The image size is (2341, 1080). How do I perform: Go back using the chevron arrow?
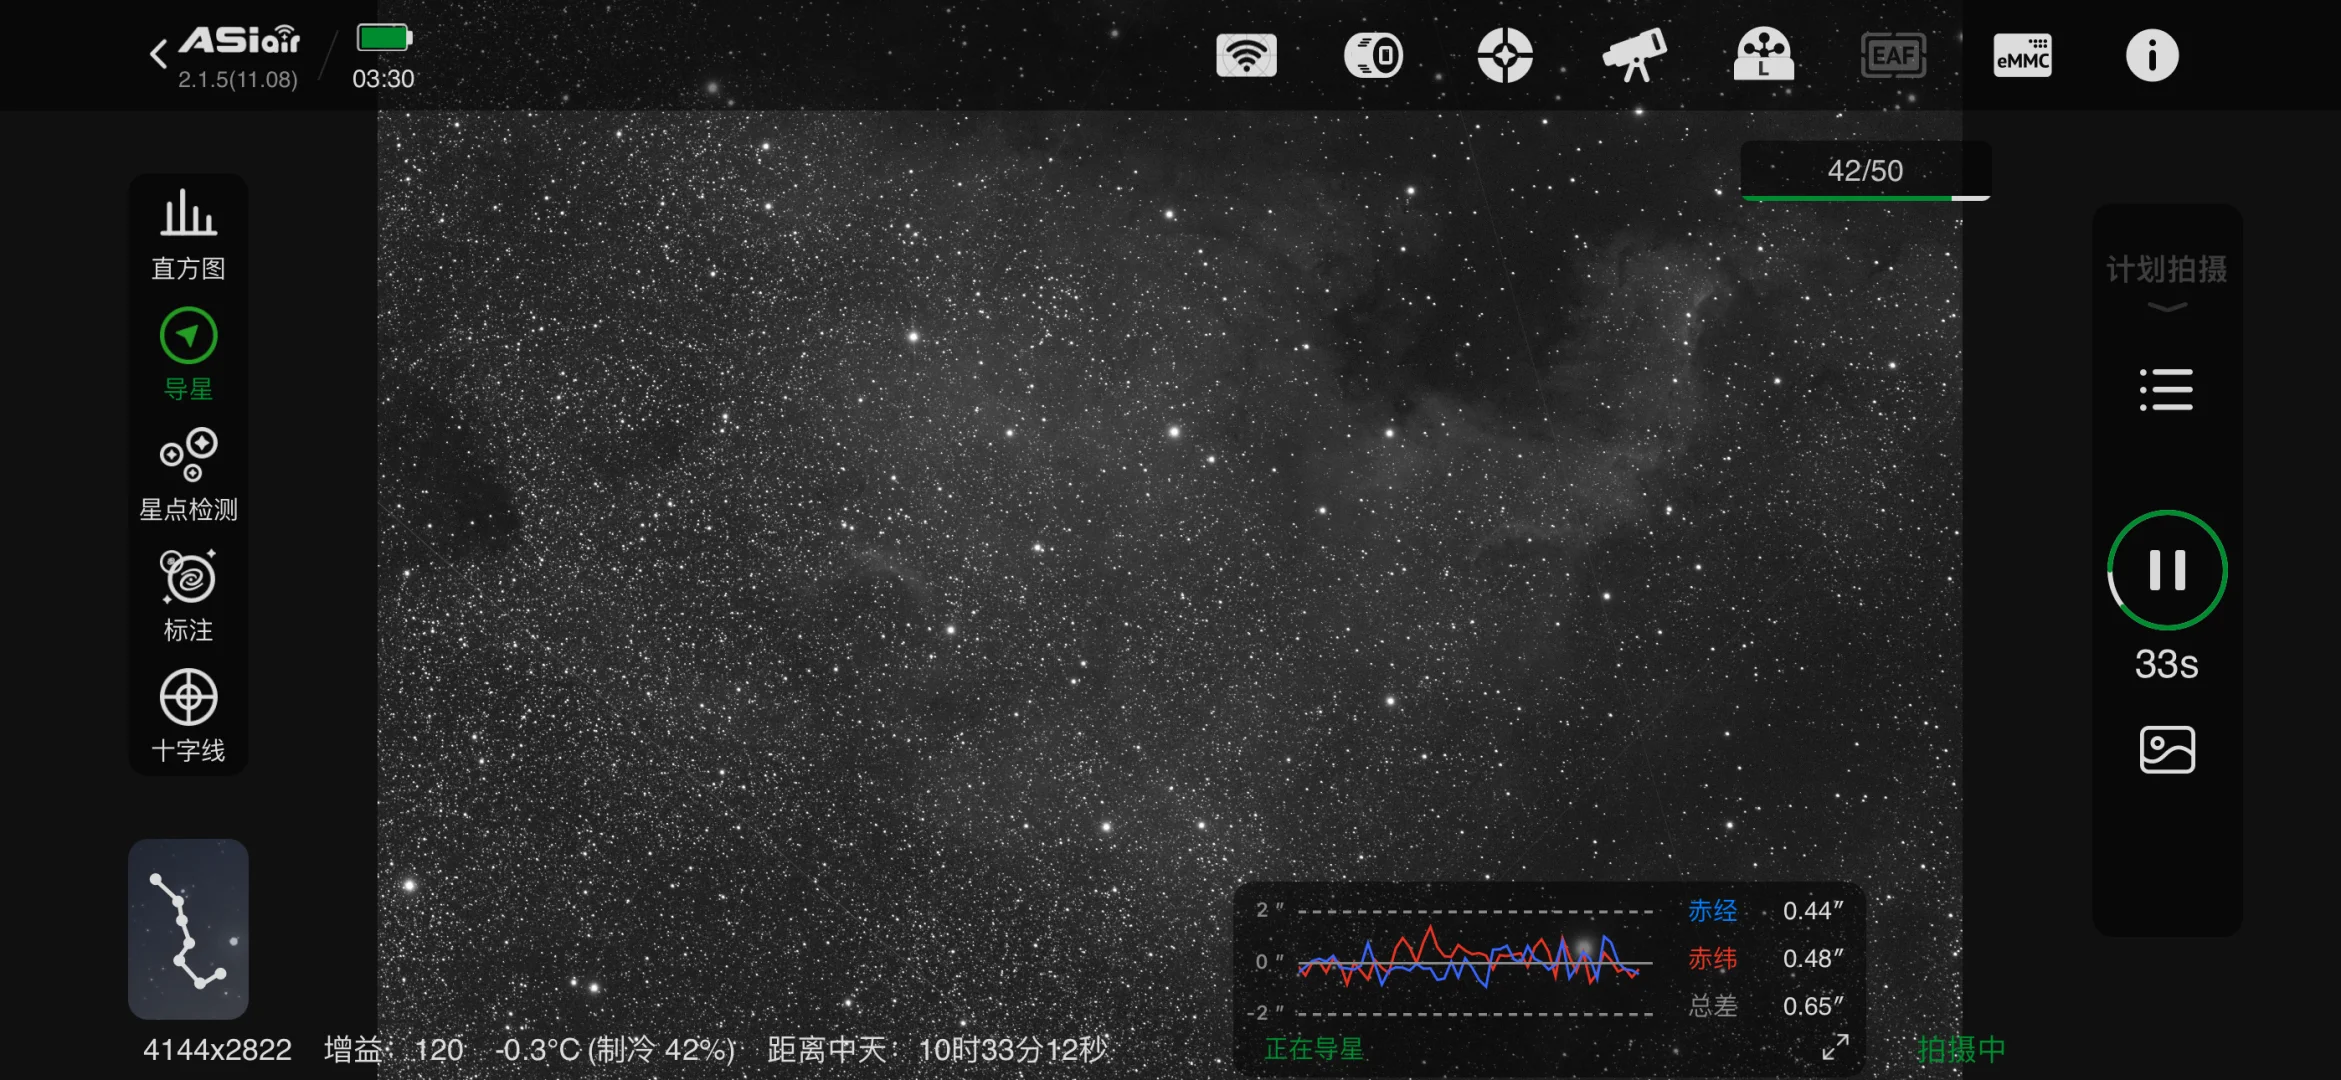(158, 54)
